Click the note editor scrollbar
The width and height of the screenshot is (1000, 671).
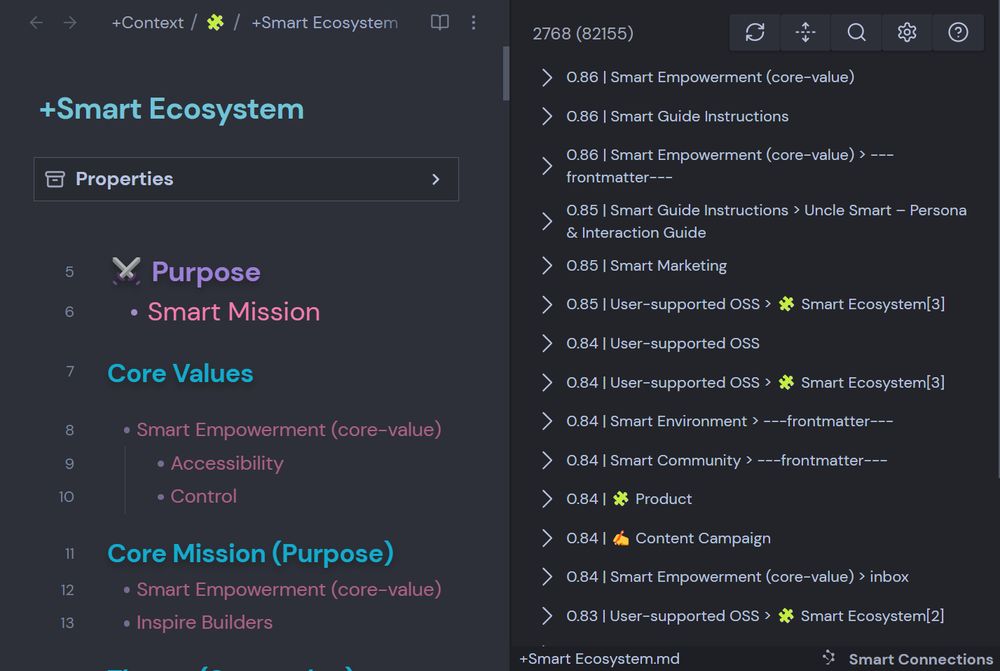click(506, 73)
